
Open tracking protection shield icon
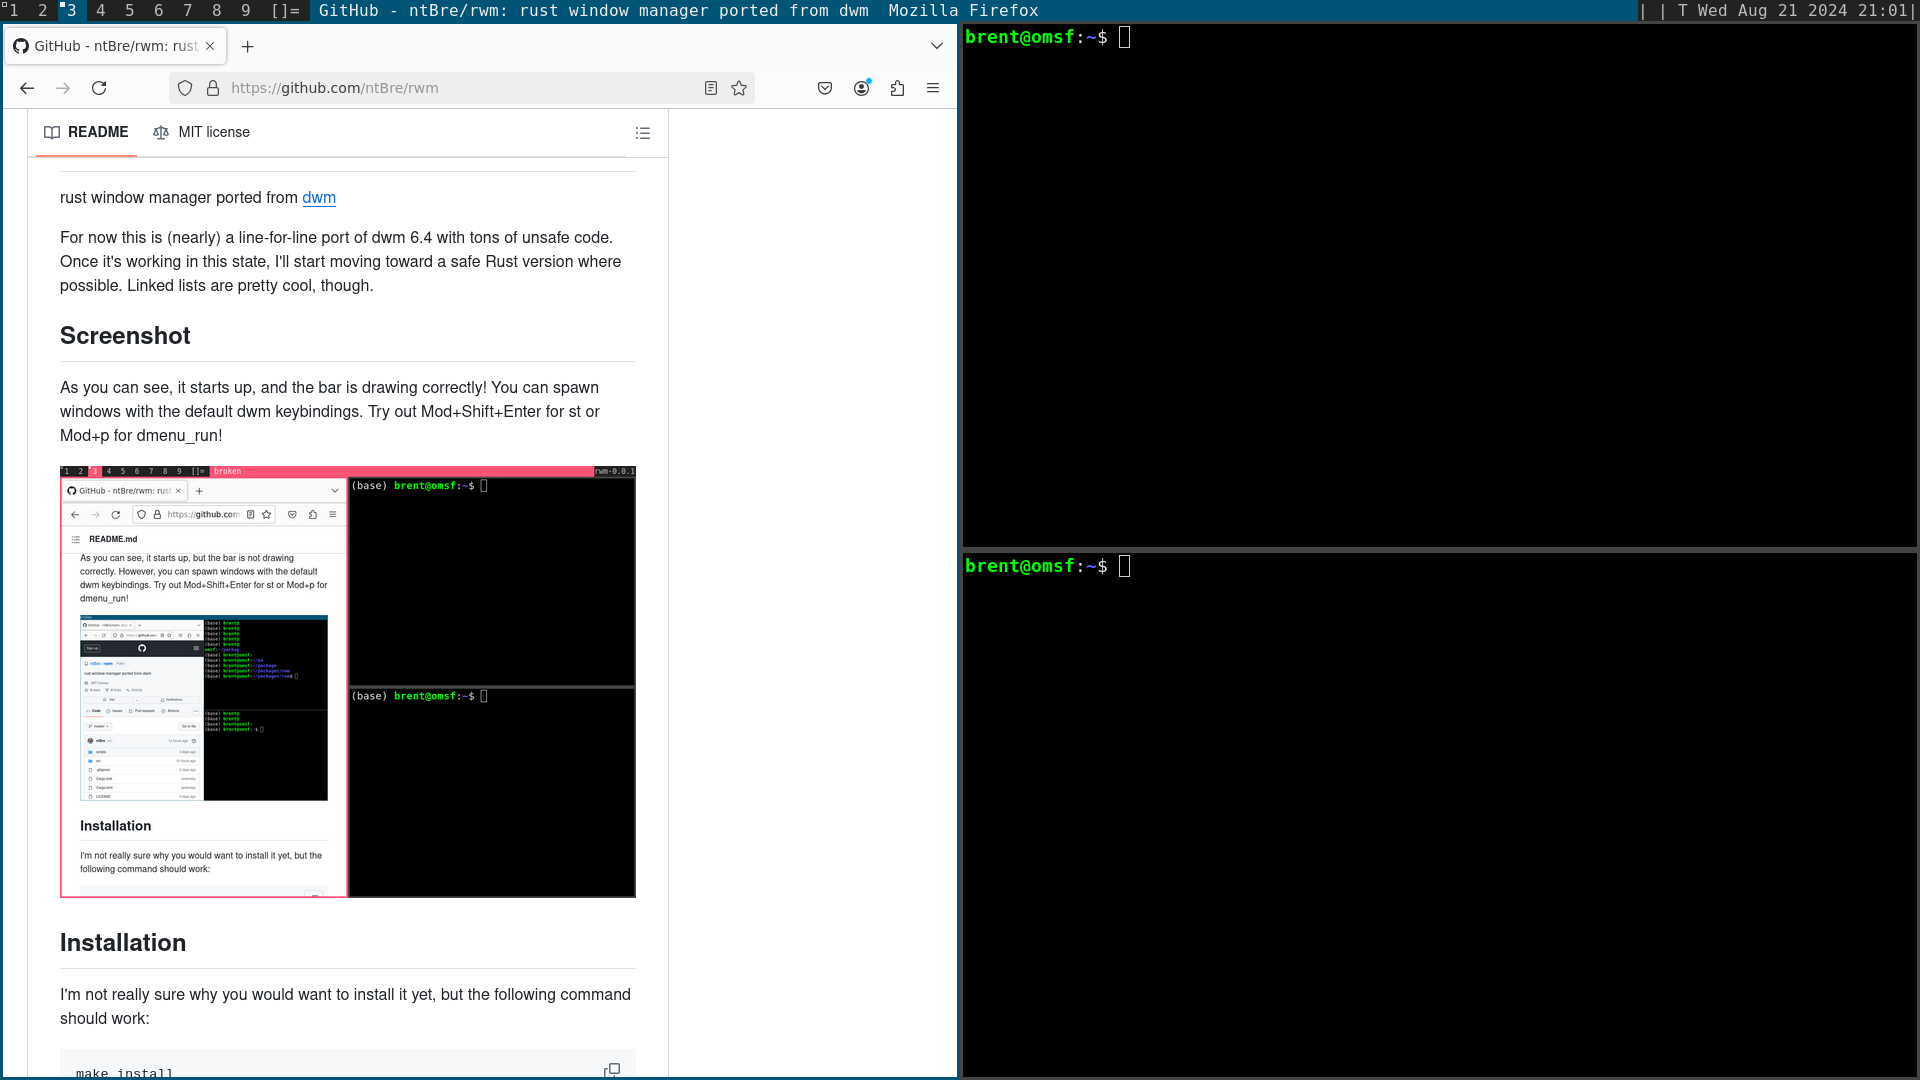[185, 88]
